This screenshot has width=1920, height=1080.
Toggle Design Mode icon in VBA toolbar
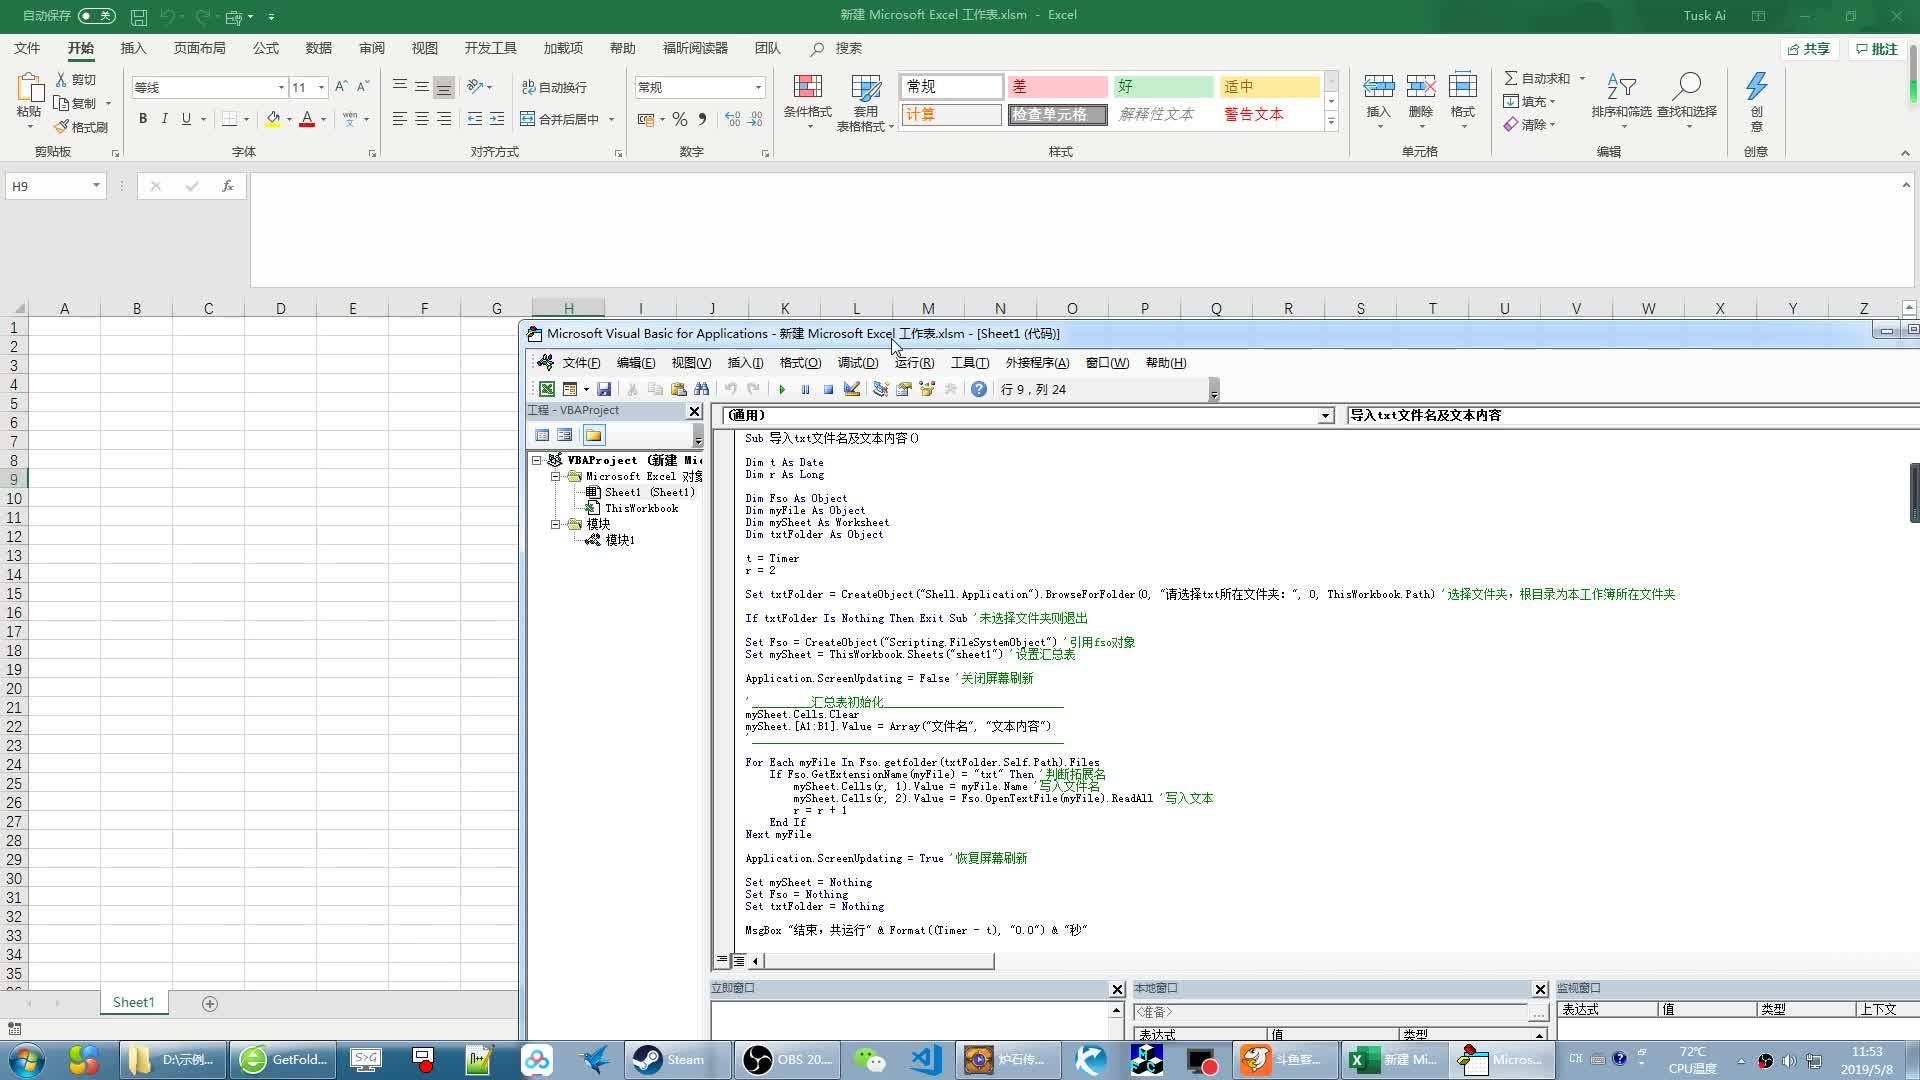(x=852, y=389)
